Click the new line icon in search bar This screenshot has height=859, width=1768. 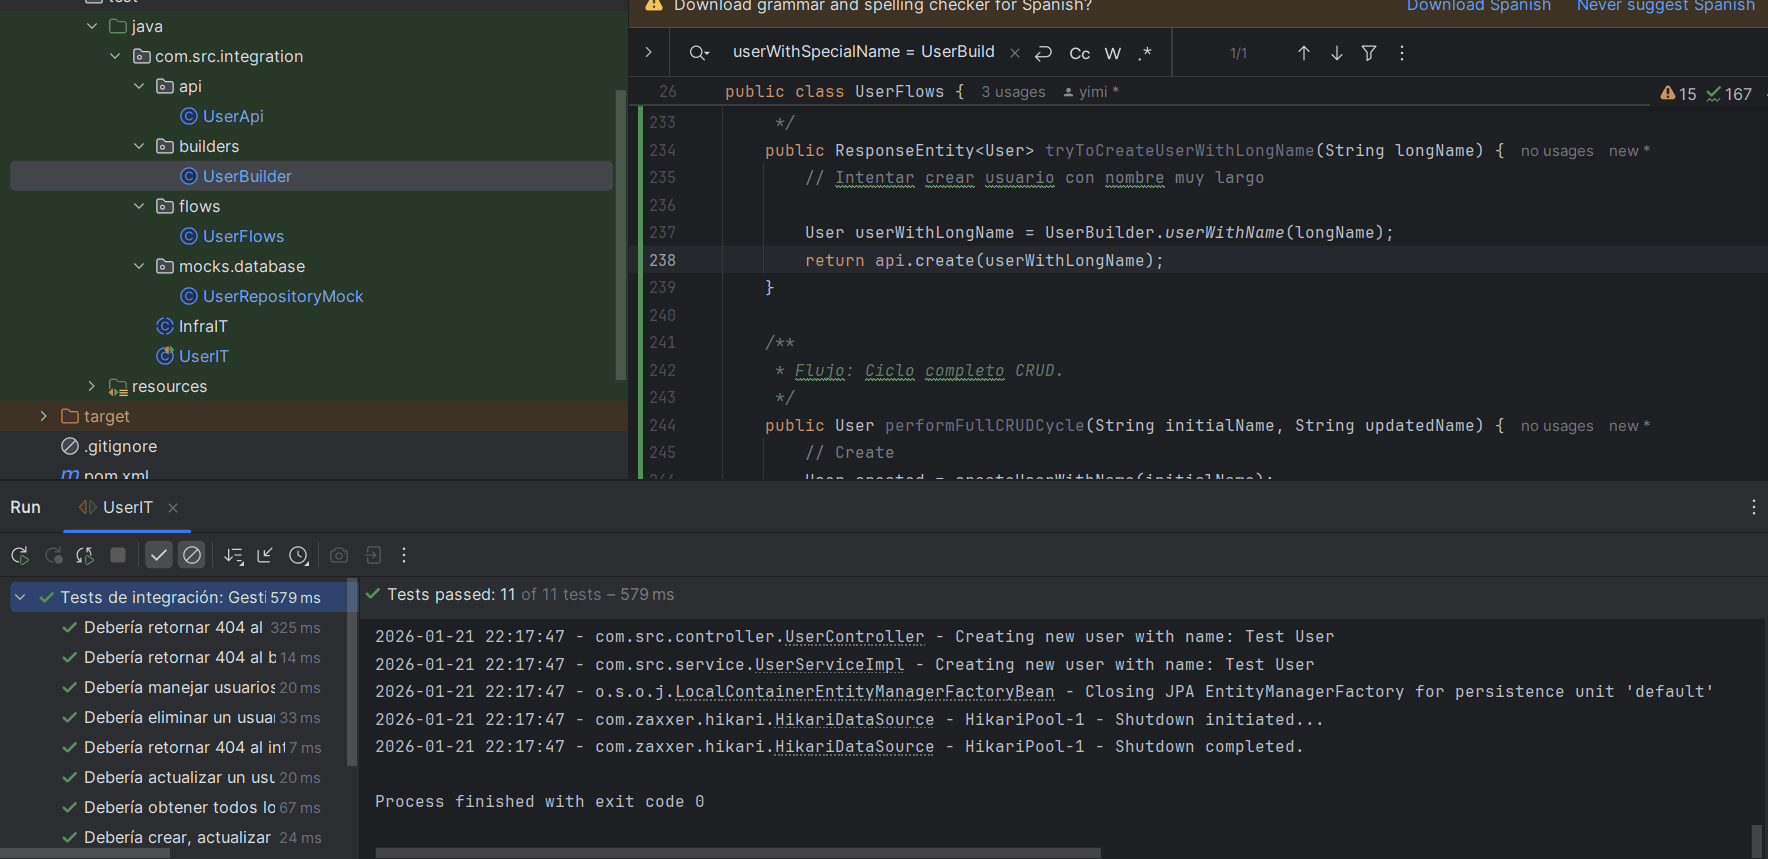(1043, 53)
